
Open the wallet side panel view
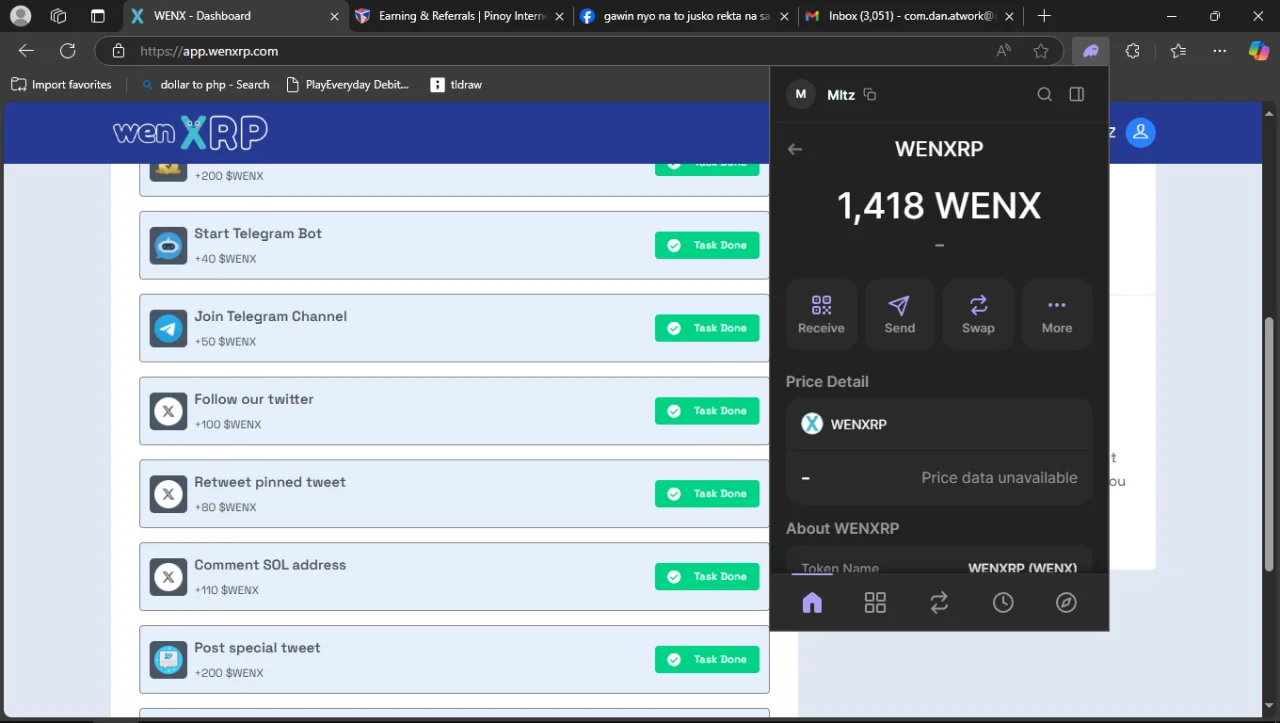pyautogui.click(x=1077, y=94)
